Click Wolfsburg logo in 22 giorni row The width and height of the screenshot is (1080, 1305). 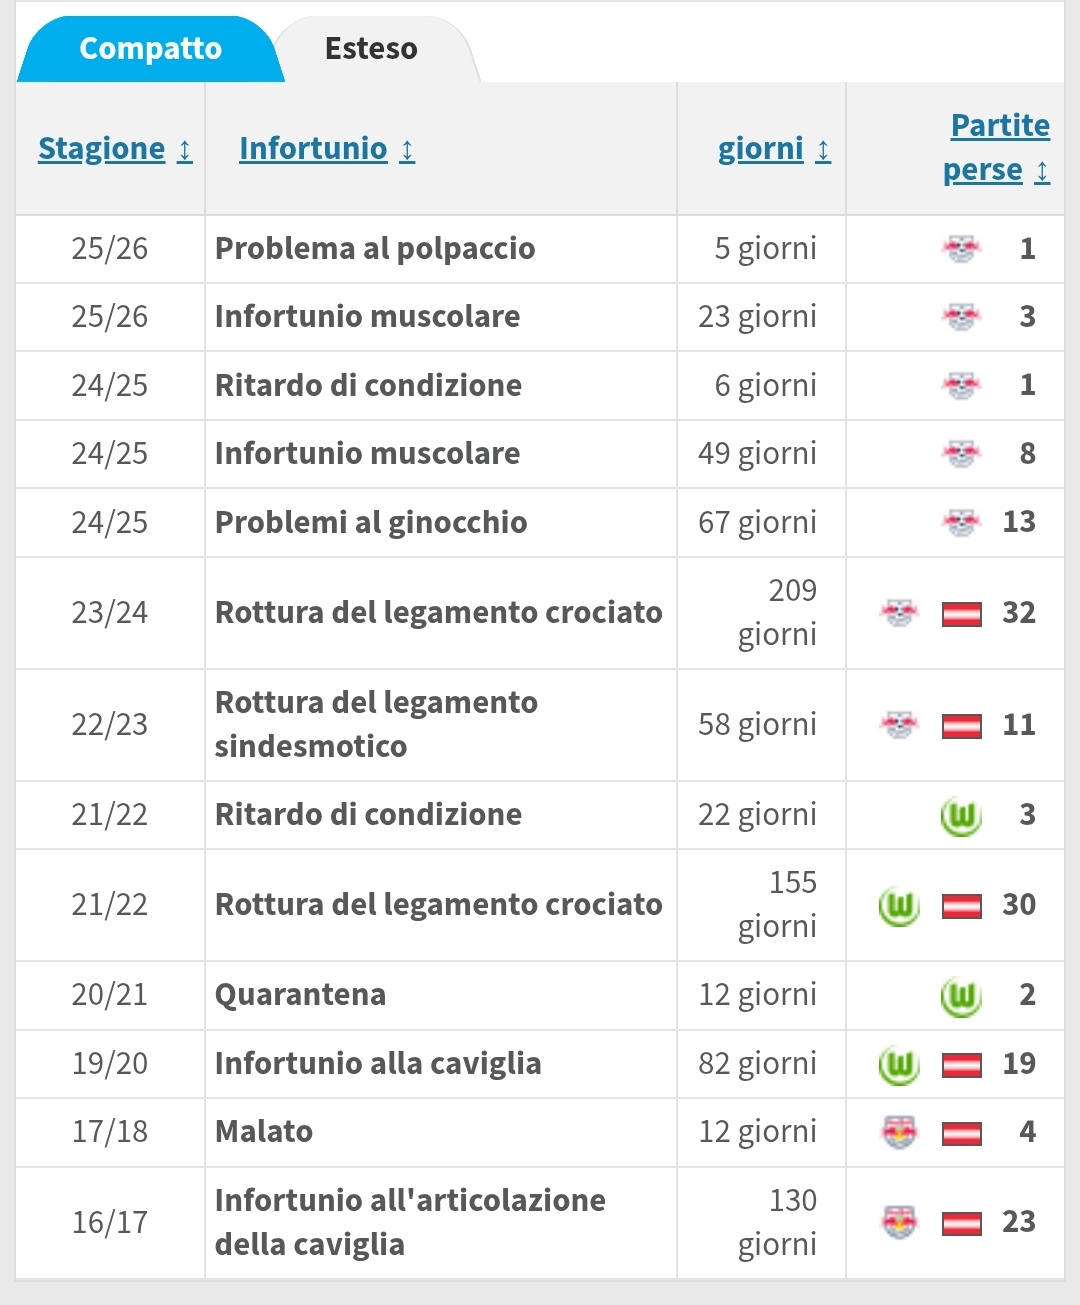coord(961,816)
